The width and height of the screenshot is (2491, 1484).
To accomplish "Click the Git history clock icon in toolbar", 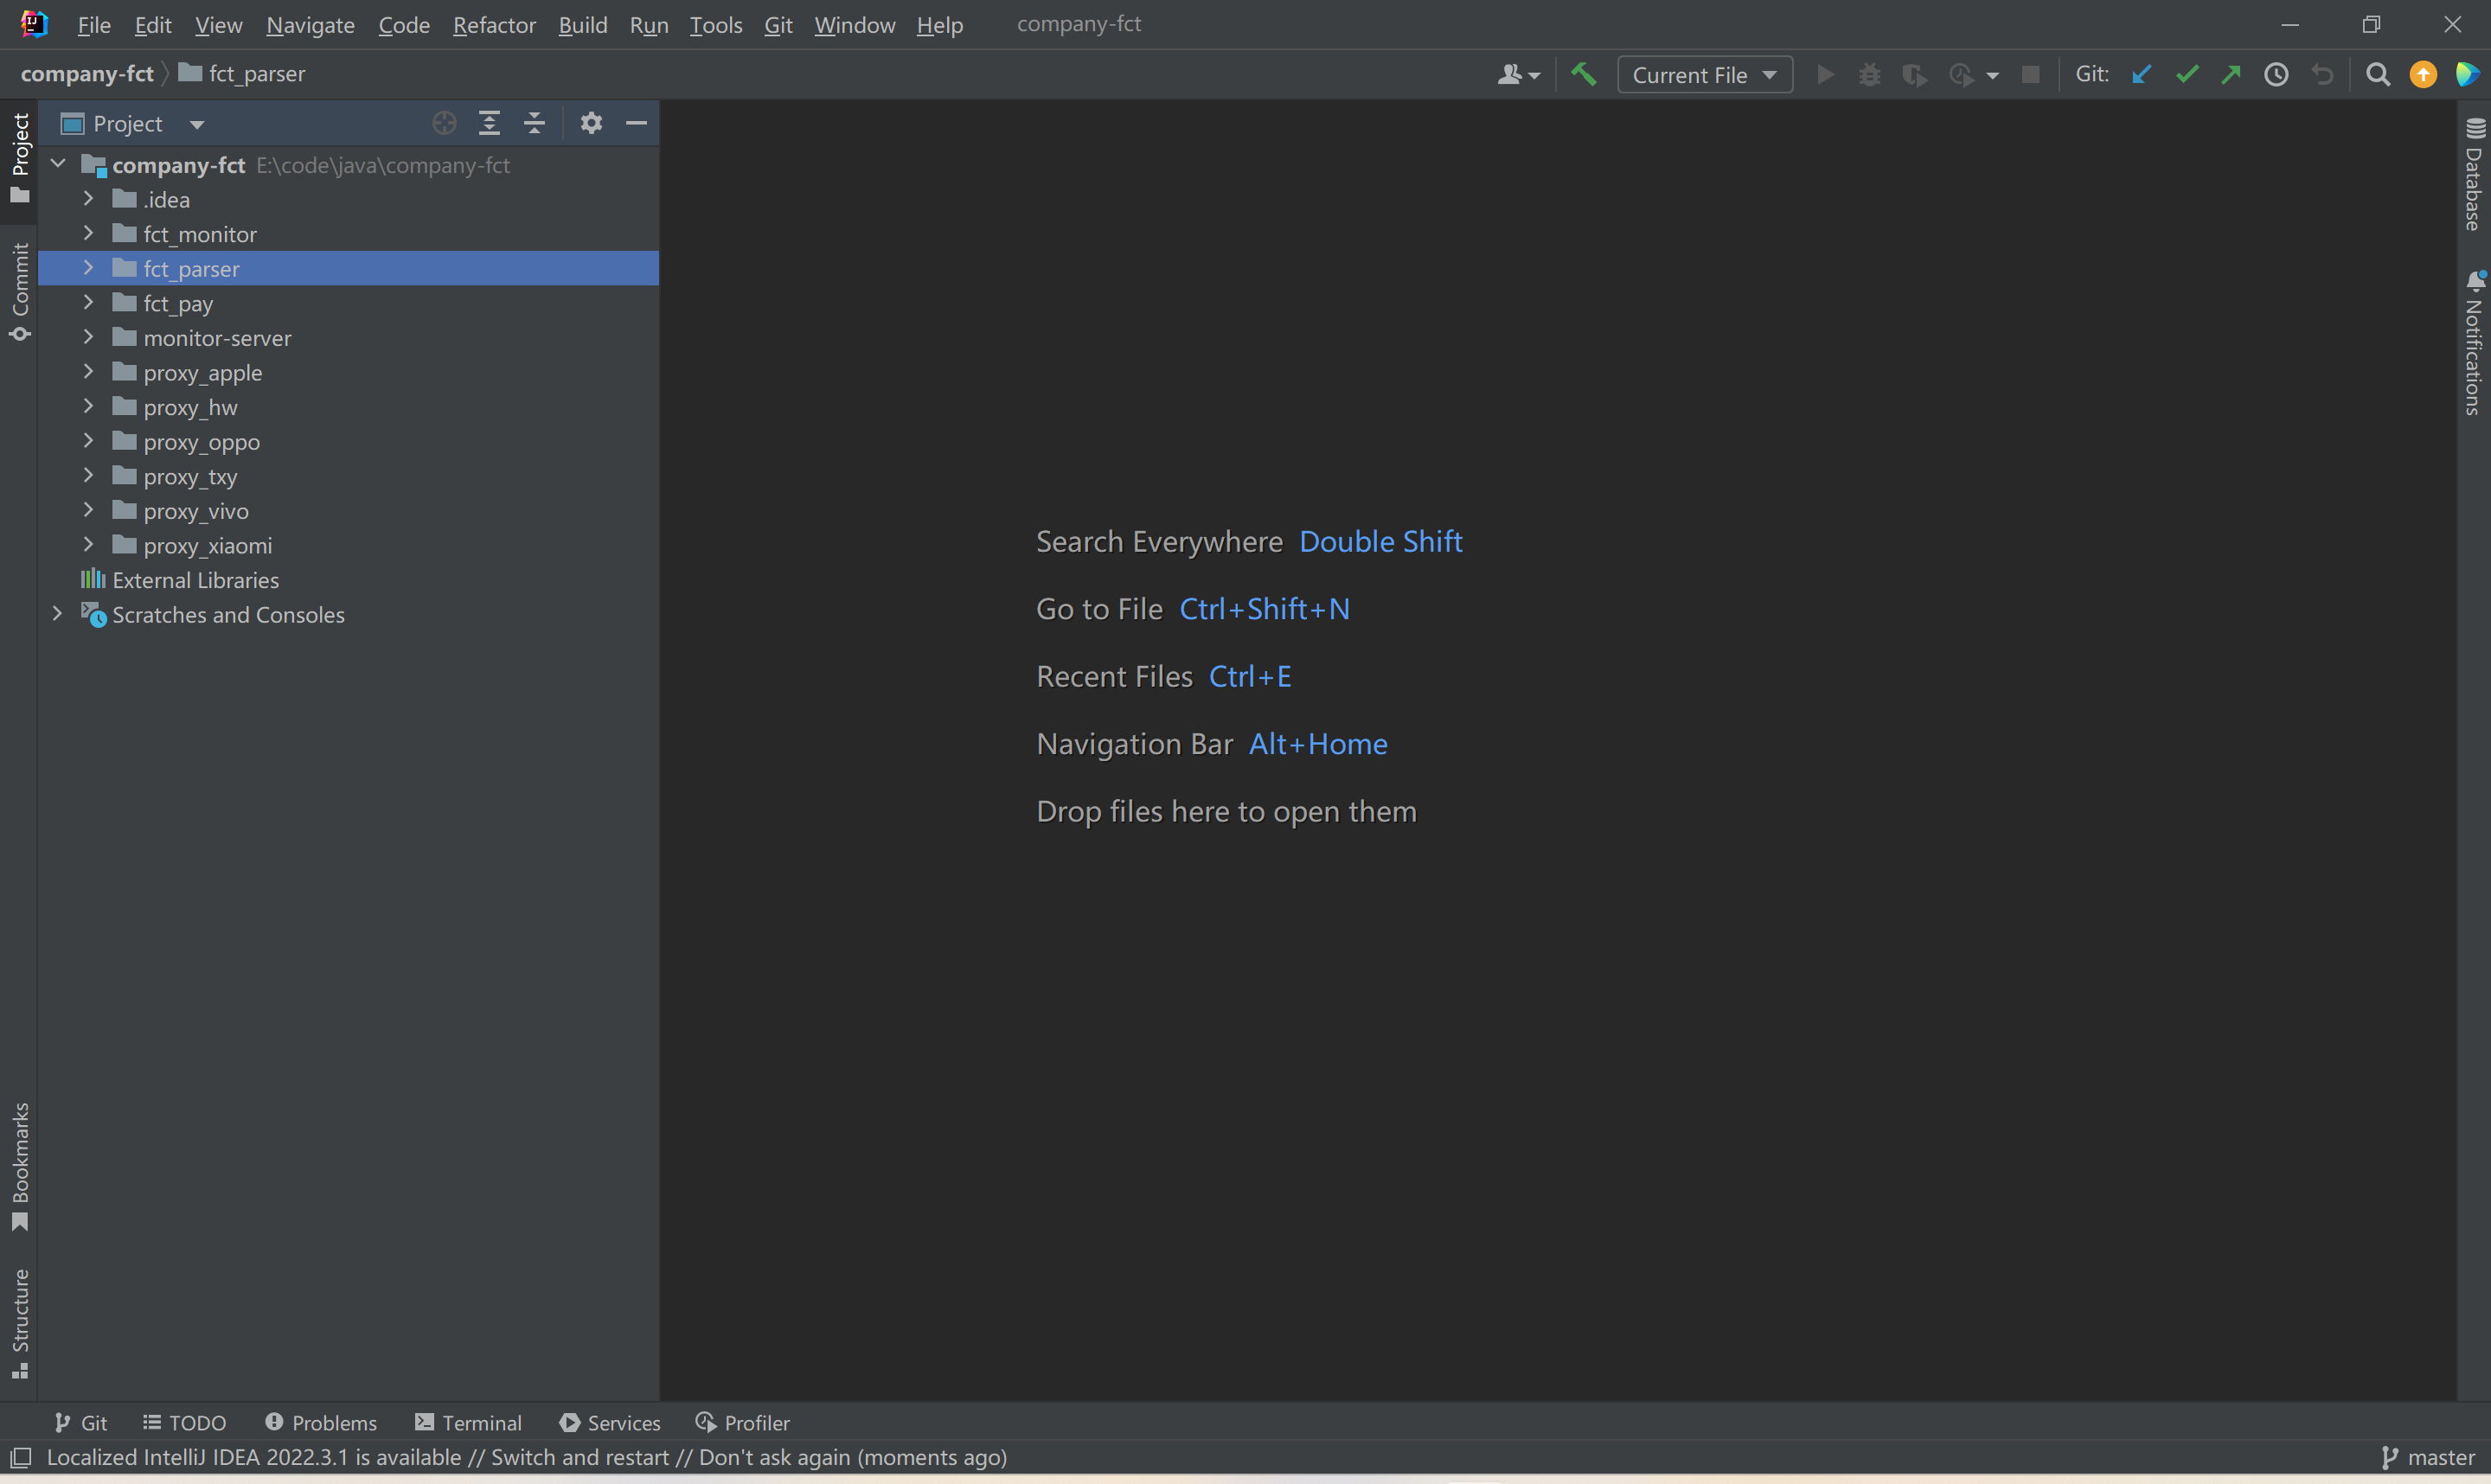I will click(2279, 74).
